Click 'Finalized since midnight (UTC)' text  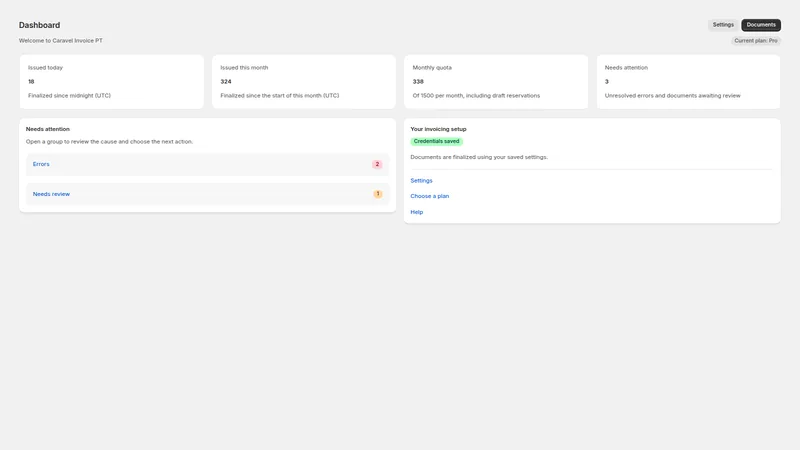(x=69, y=95)
